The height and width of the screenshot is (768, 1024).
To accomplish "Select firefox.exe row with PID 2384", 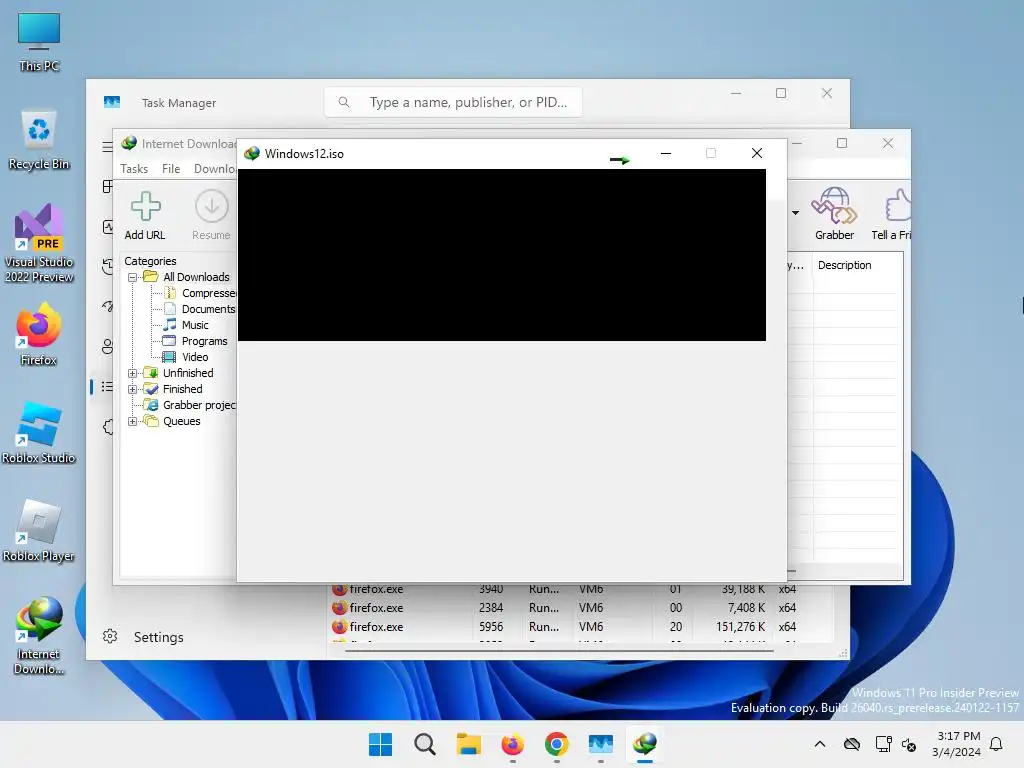I will click(580, 608).
